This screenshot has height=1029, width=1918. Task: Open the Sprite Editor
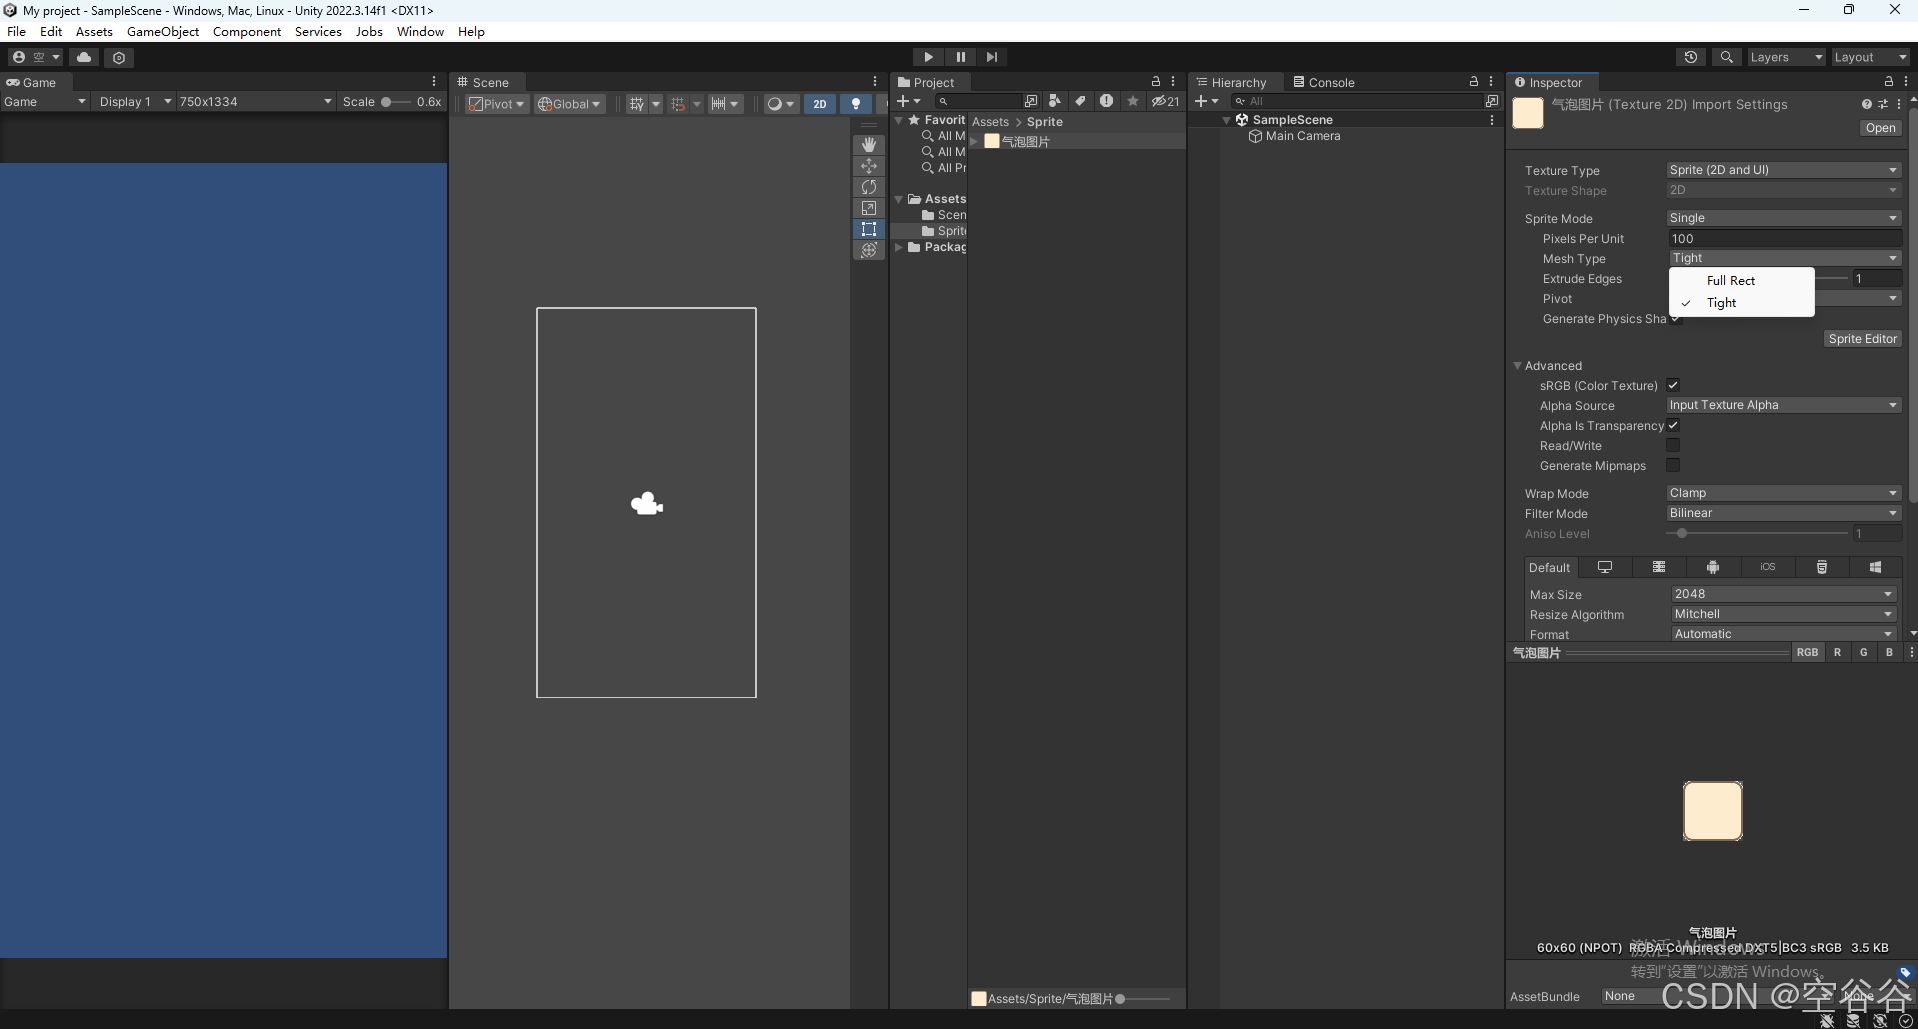click(1862, 339)
